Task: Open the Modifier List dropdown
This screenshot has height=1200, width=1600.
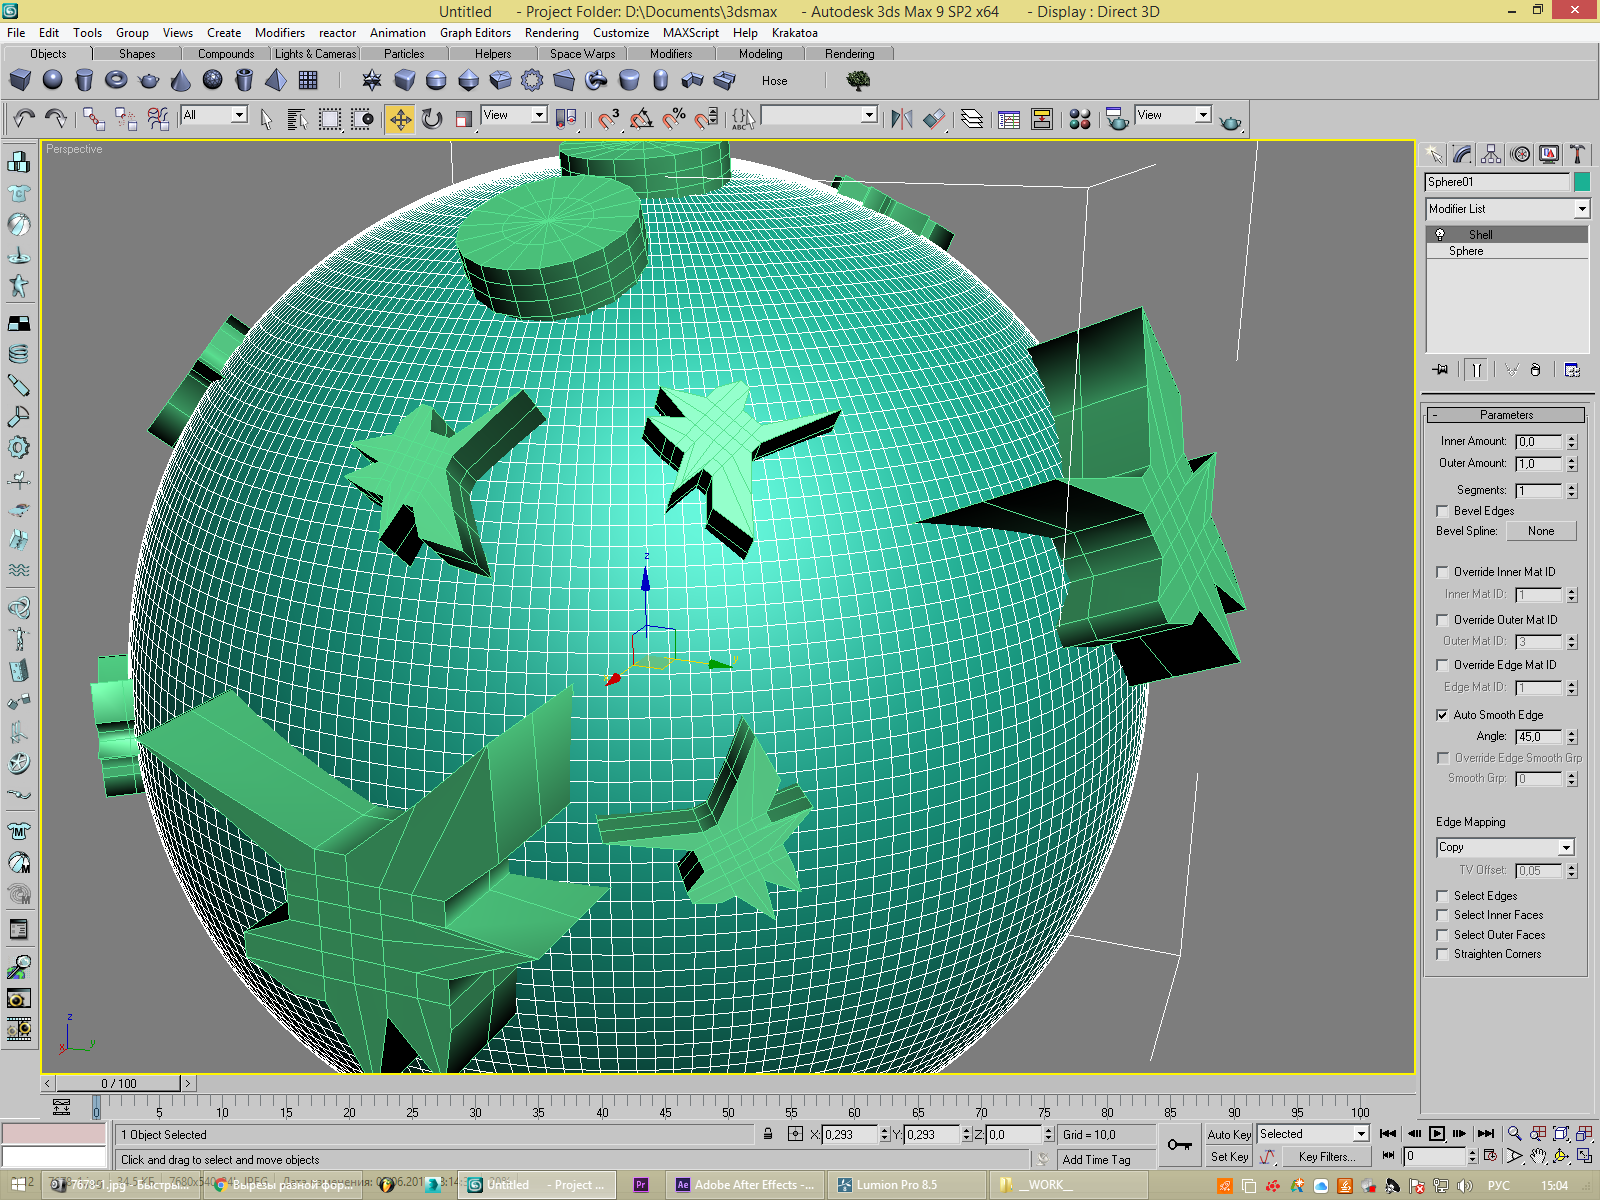Action: click(x=1507, y=209)
